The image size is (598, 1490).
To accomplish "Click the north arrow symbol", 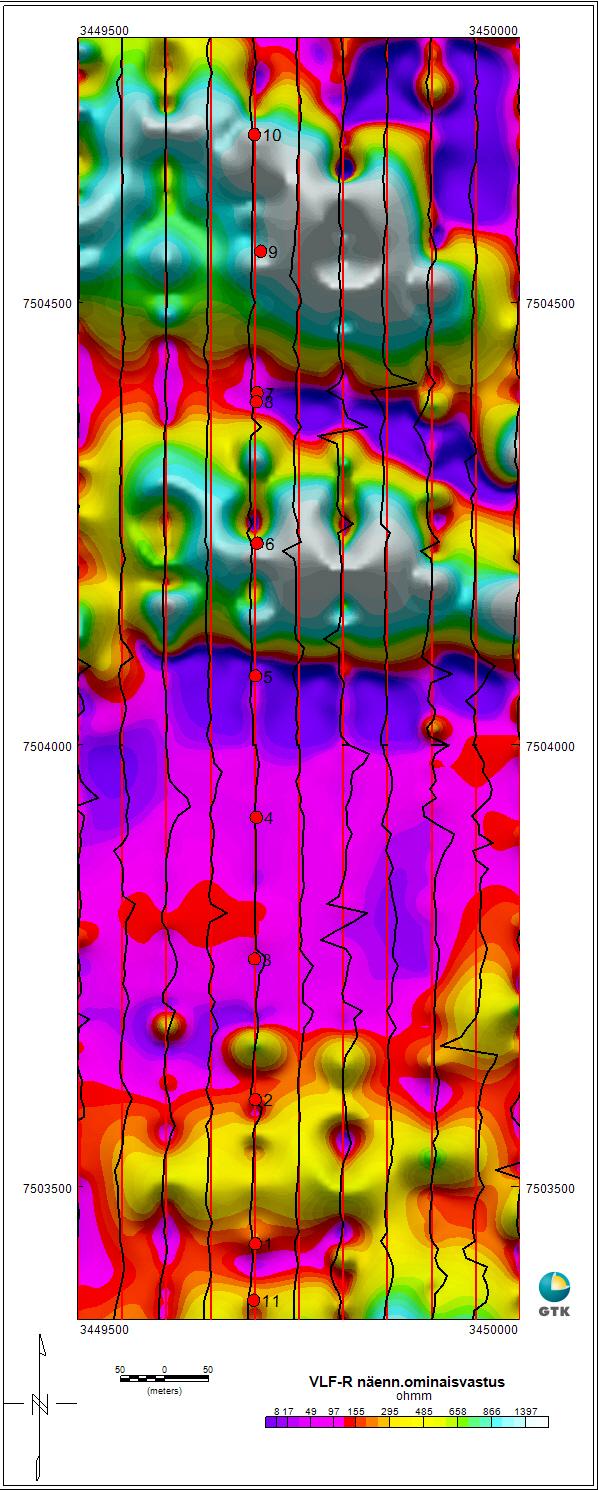I will [40, 1403].
